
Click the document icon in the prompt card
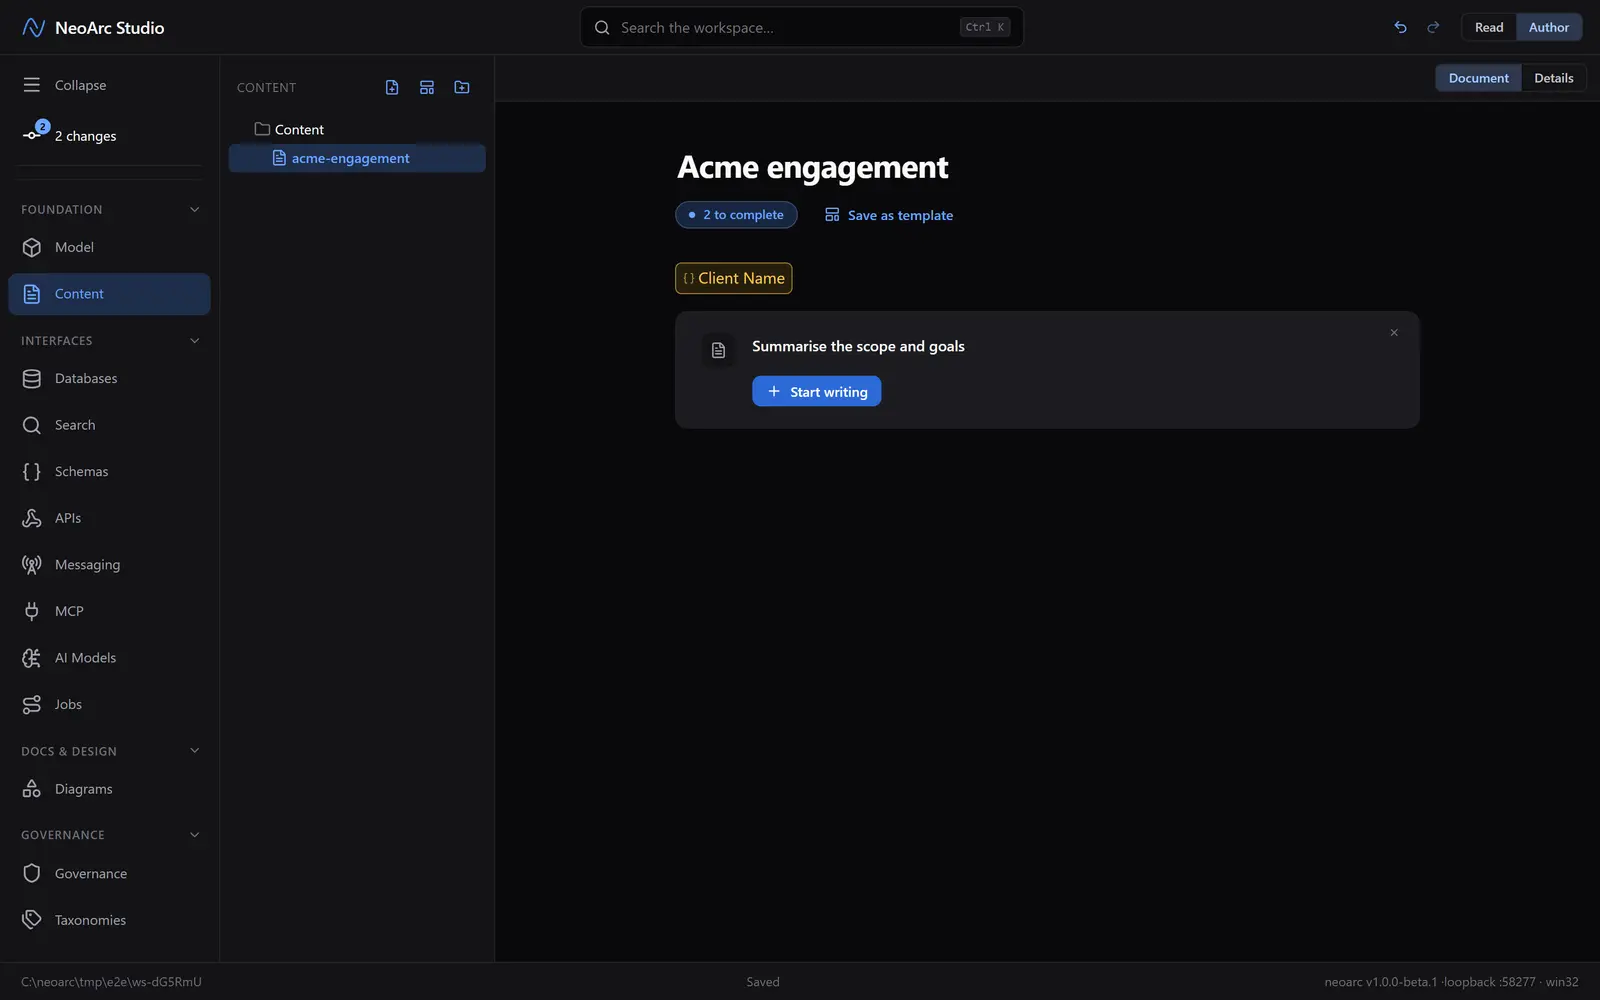pyautogui.click(x=718, y=350)
